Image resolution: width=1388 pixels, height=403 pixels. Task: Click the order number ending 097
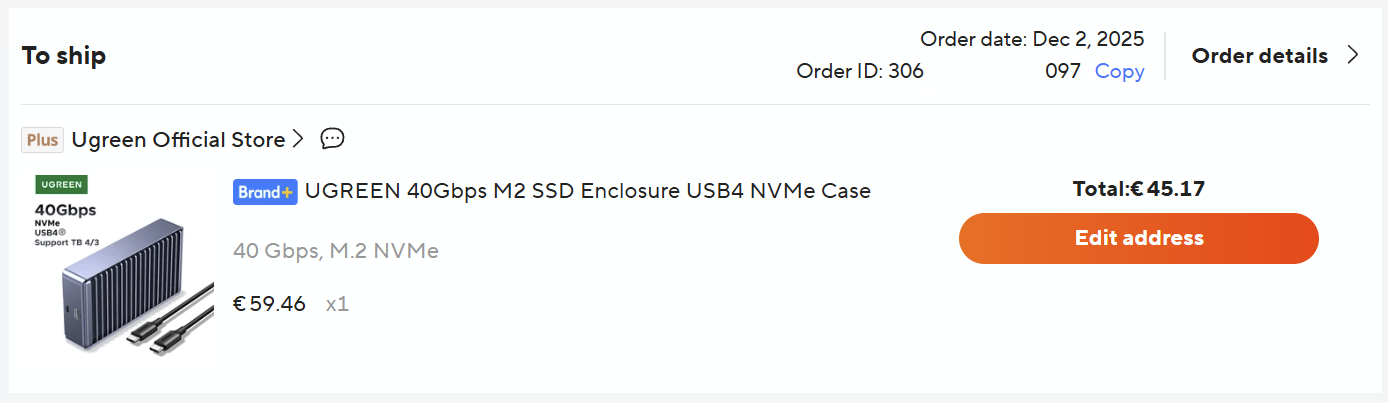point(1062,71)
